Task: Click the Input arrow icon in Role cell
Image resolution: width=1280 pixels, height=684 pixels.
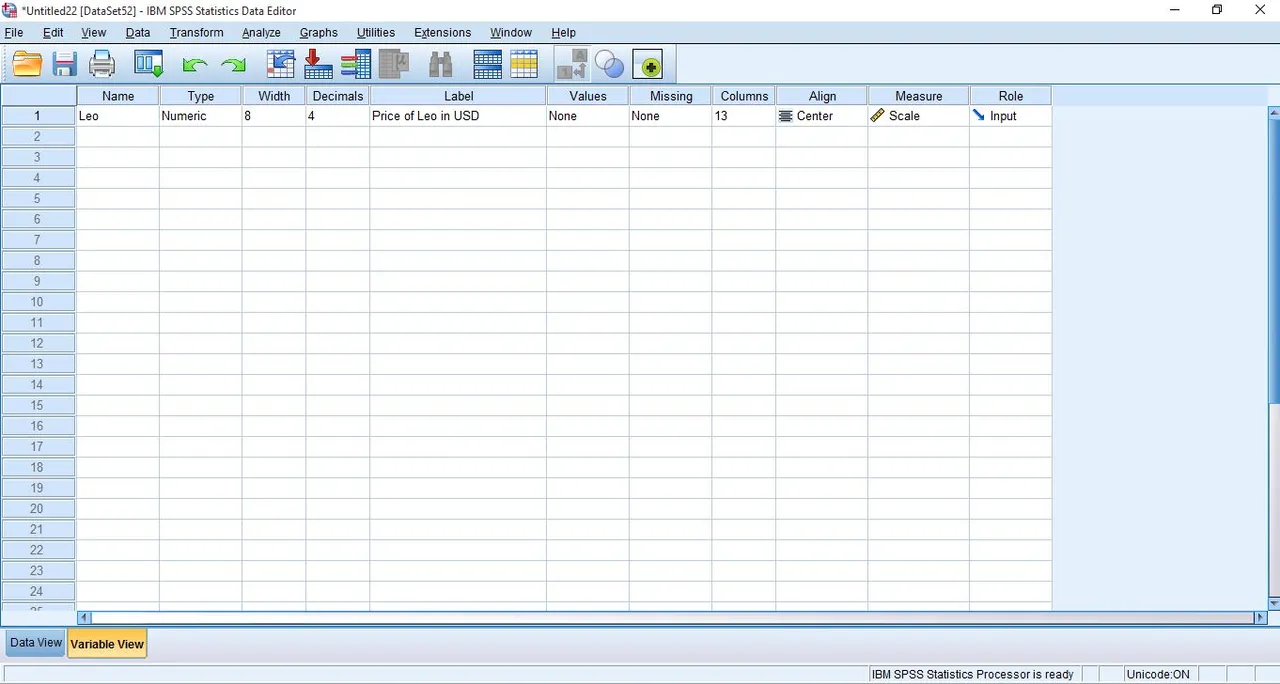Action: (979, 116)
